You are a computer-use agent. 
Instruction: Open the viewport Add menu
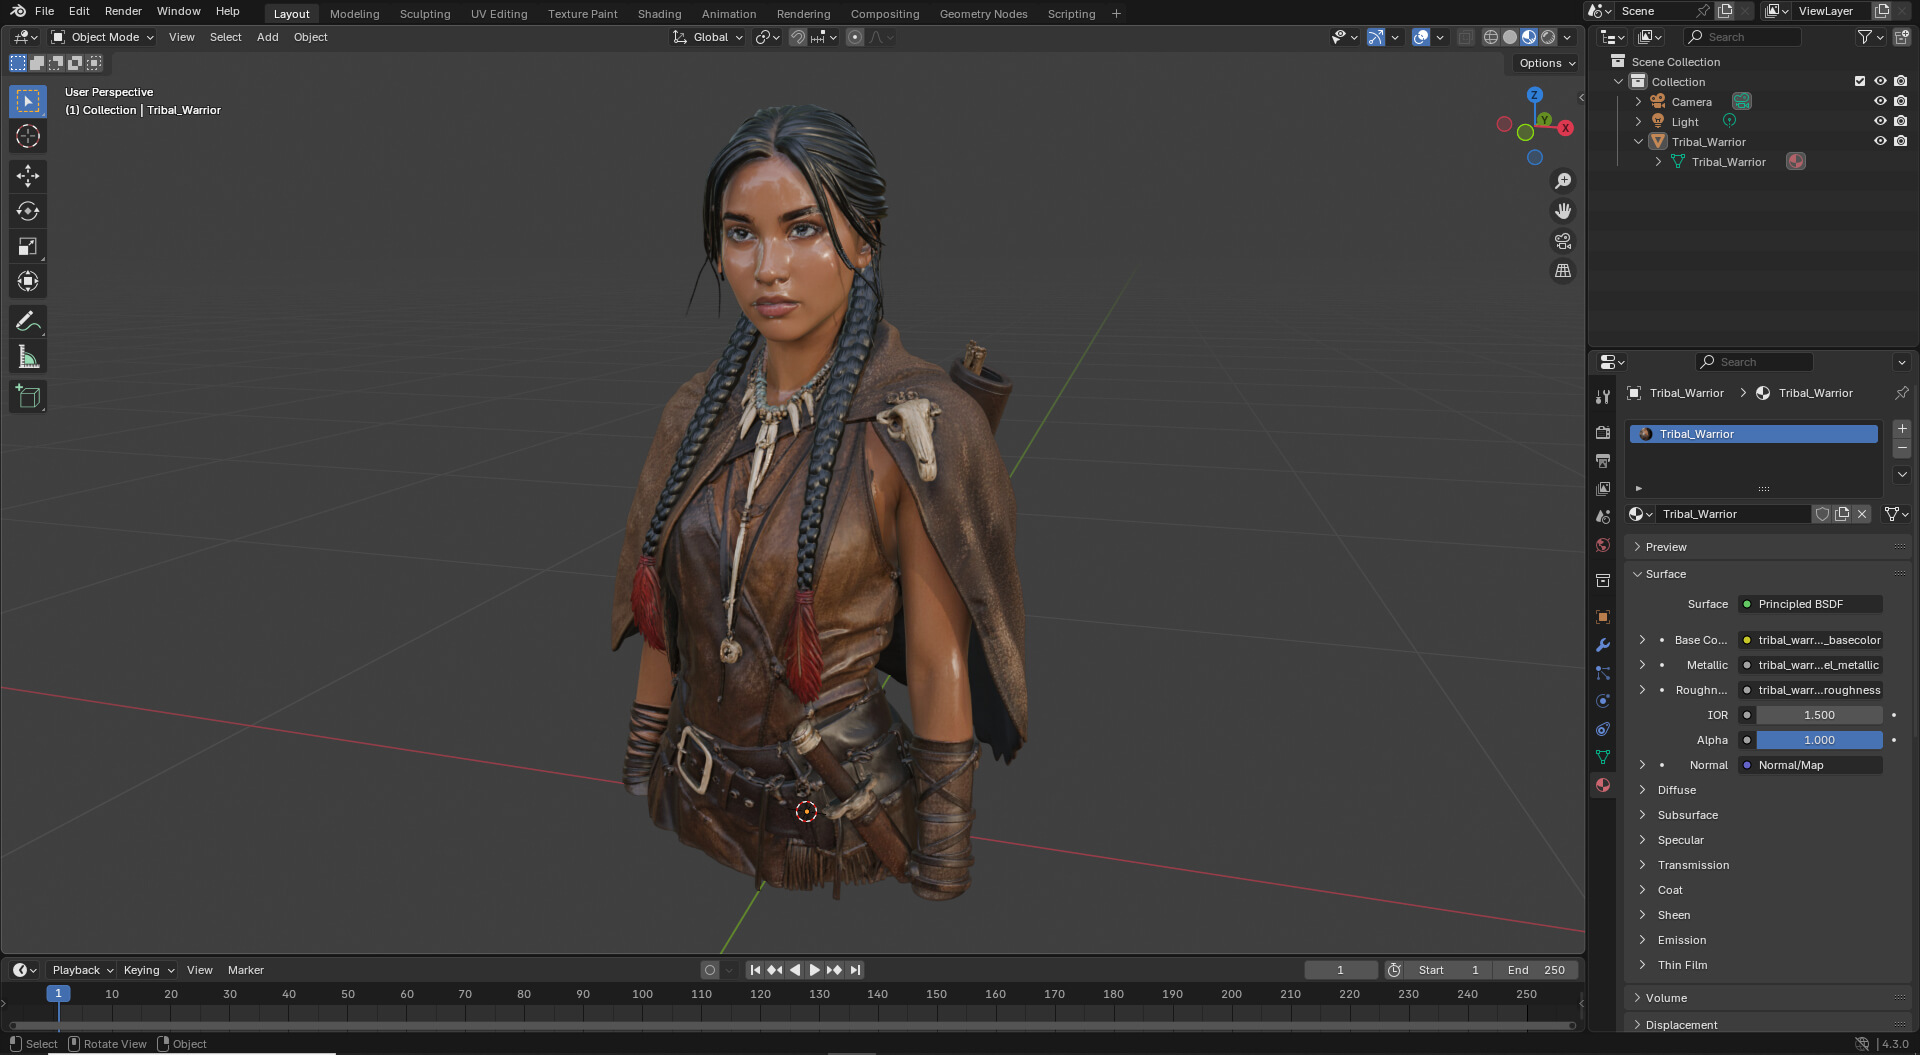267,37
